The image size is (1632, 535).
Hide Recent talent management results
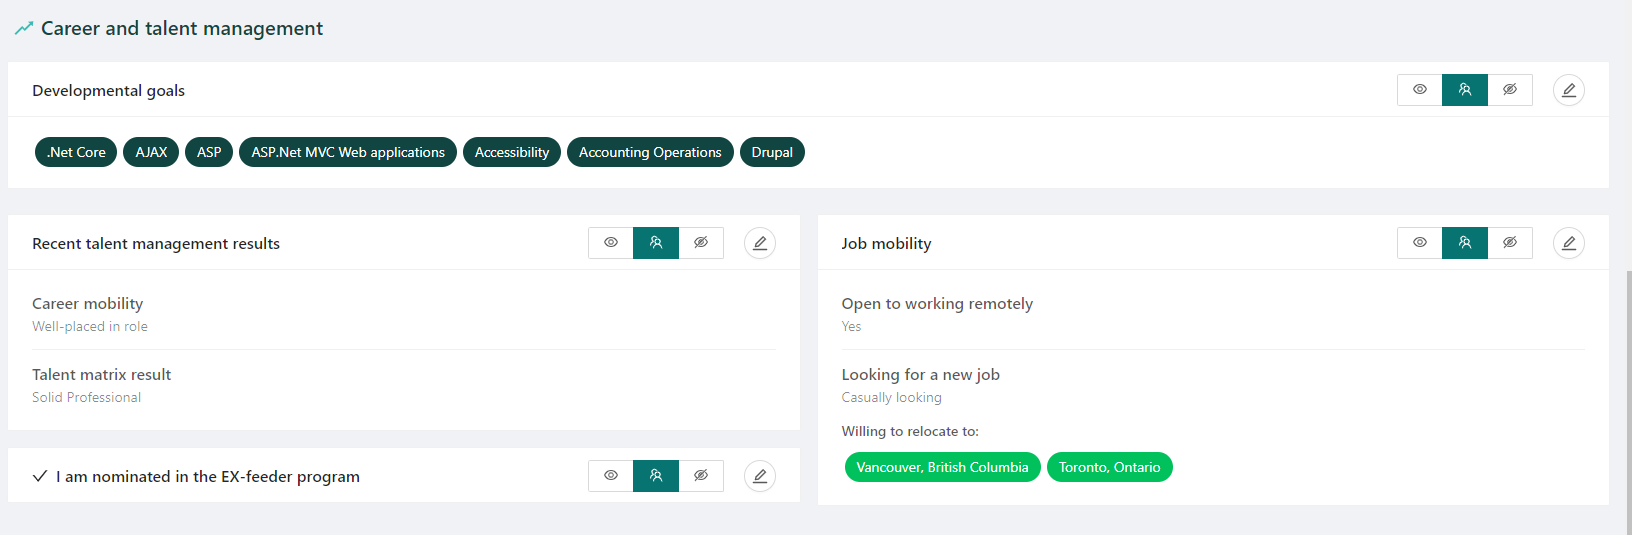point(701,243)
